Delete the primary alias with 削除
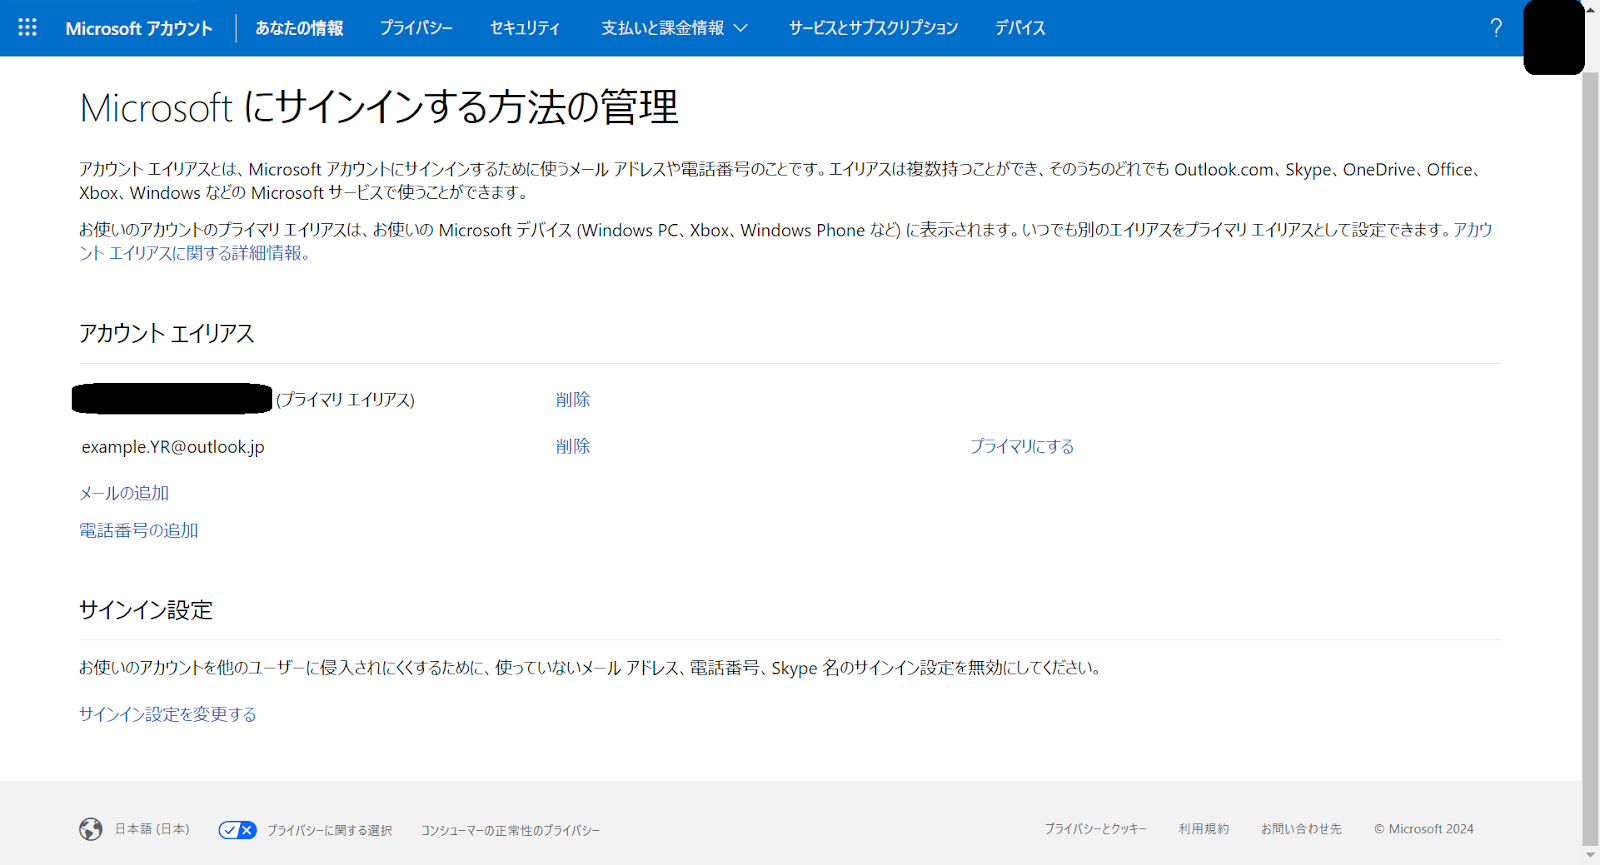 [573, 399]
